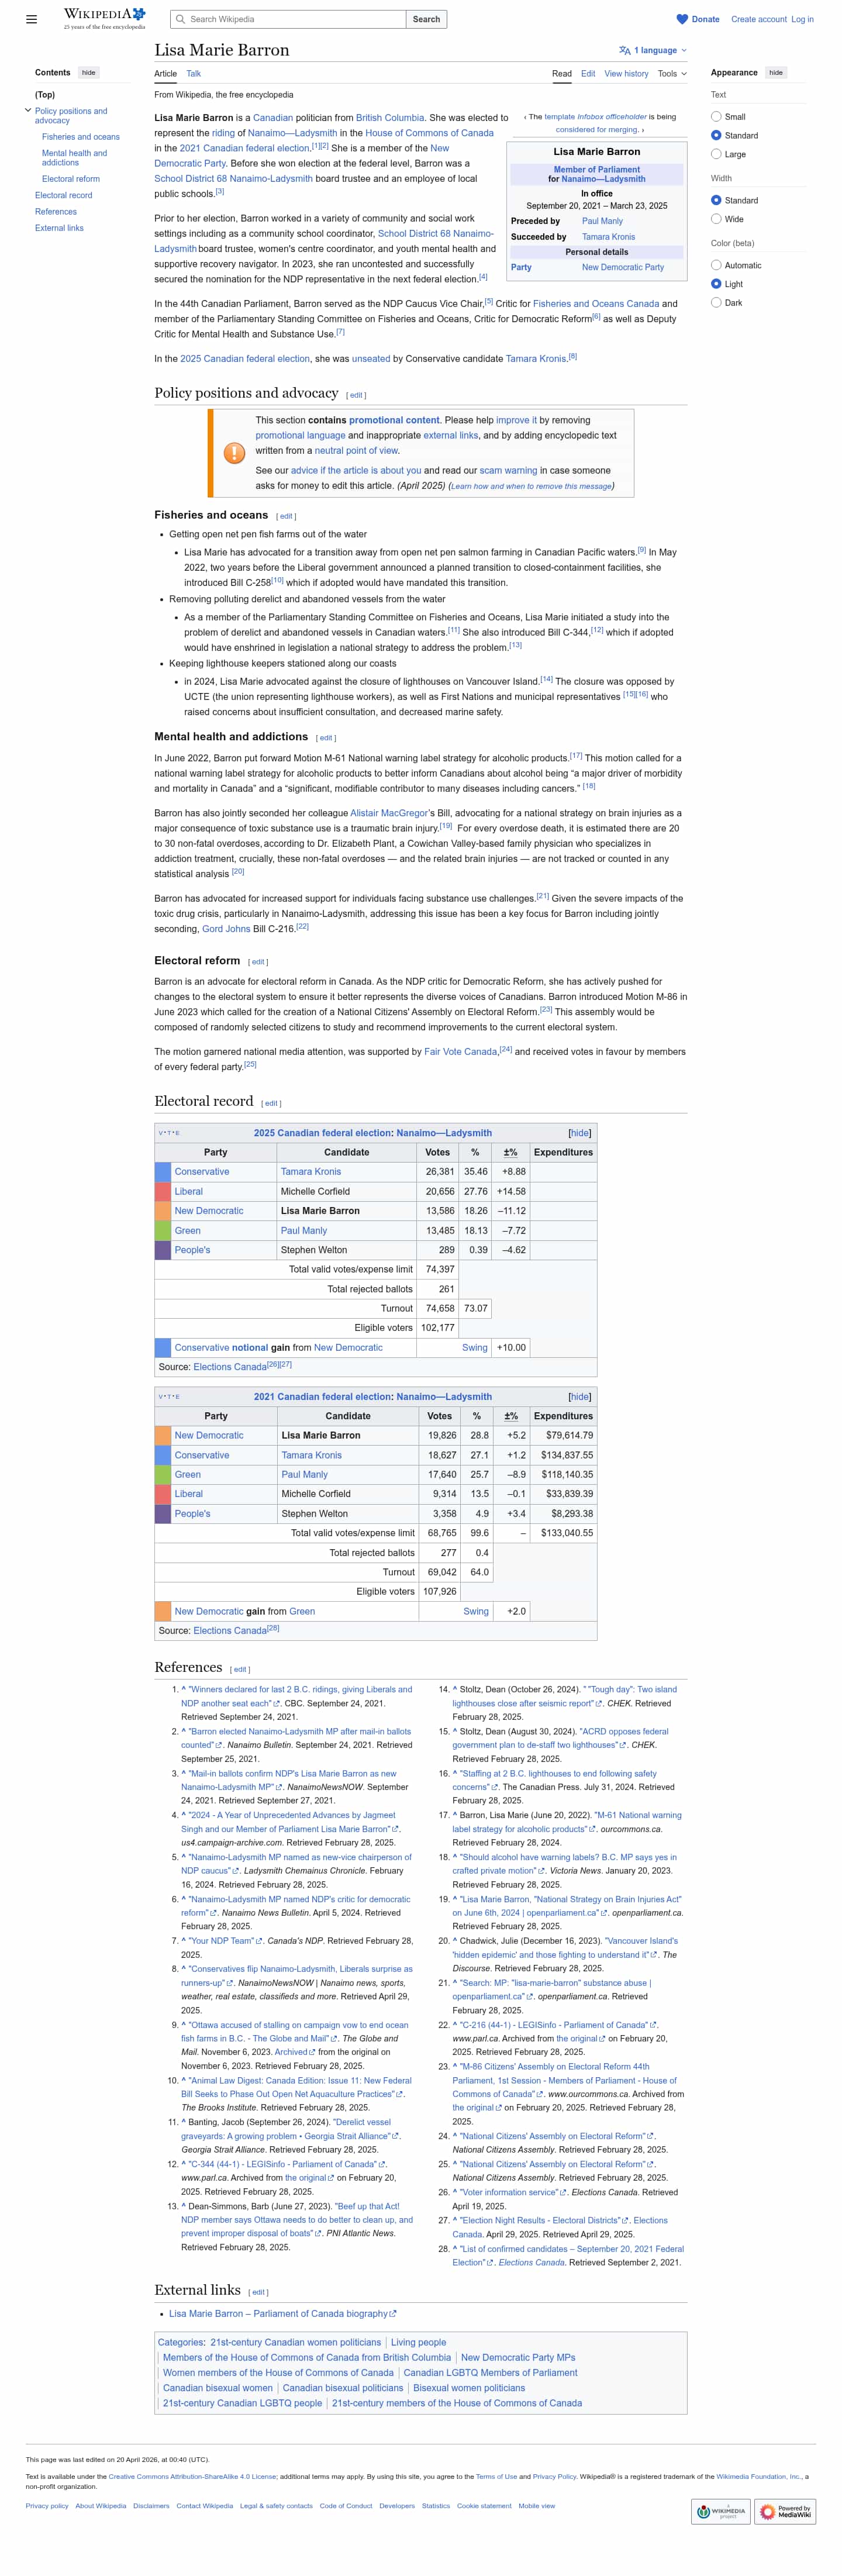Click the magnifier icon in search box
Viewport: 842px width, 2576px height.
pyautogui.click(x=180, y=19)
